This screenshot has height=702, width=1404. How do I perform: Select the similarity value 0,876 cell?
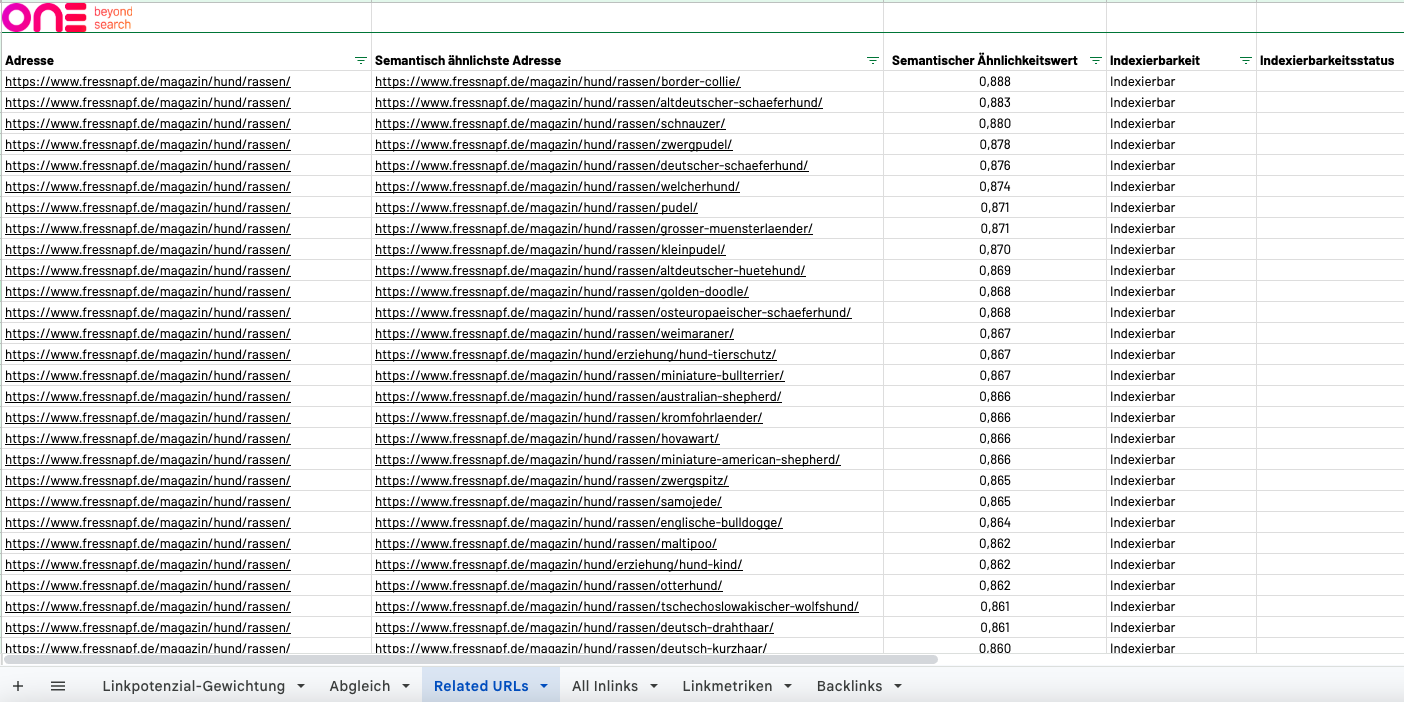995,166
